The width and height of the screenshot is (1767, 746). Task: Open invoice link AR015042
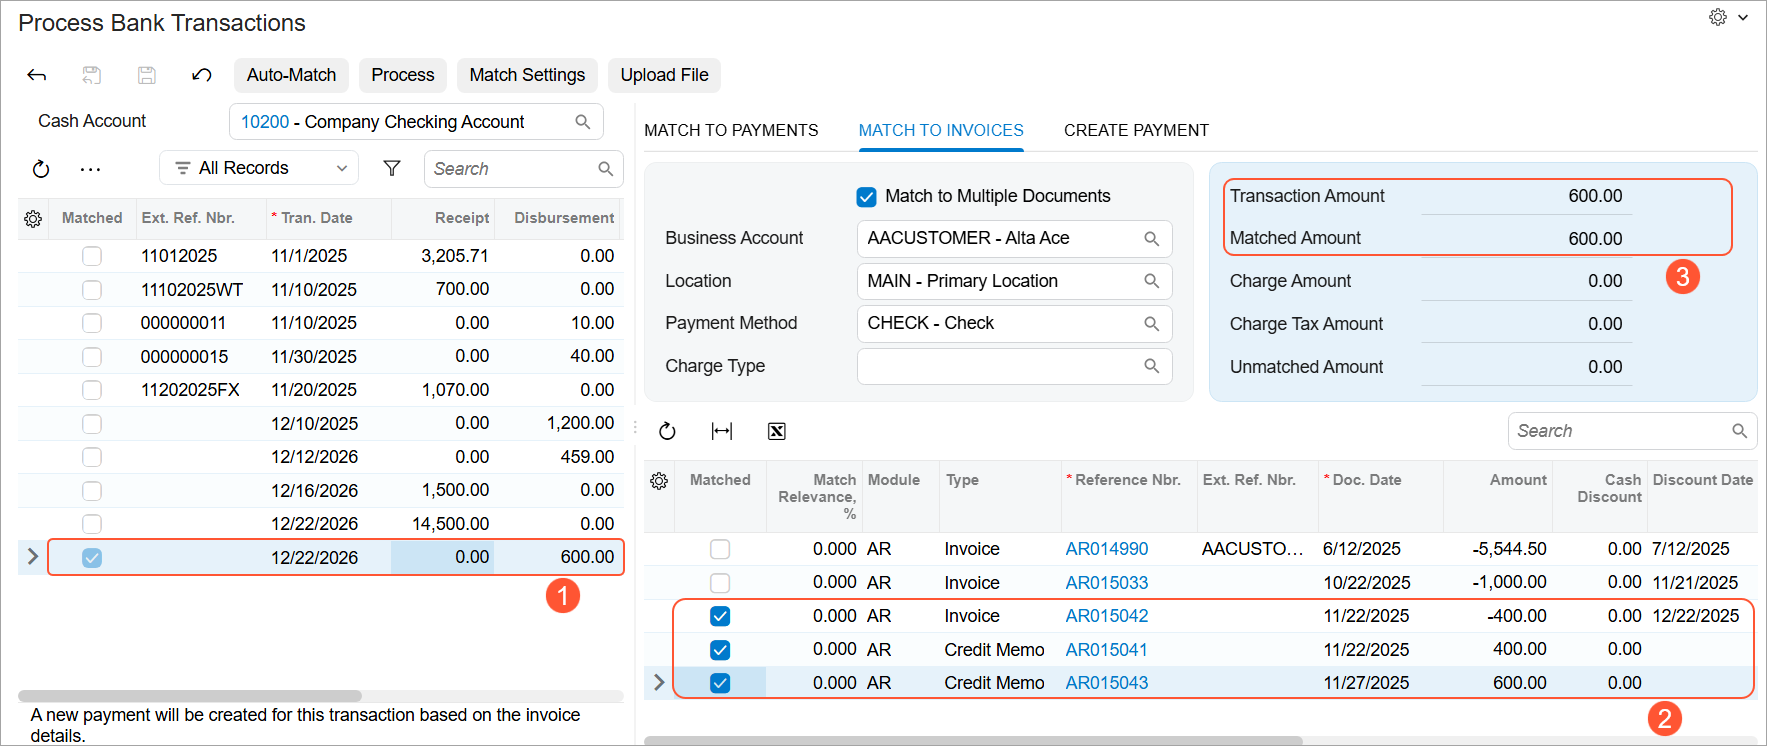pyautogui.click(x=1107, y=616)
